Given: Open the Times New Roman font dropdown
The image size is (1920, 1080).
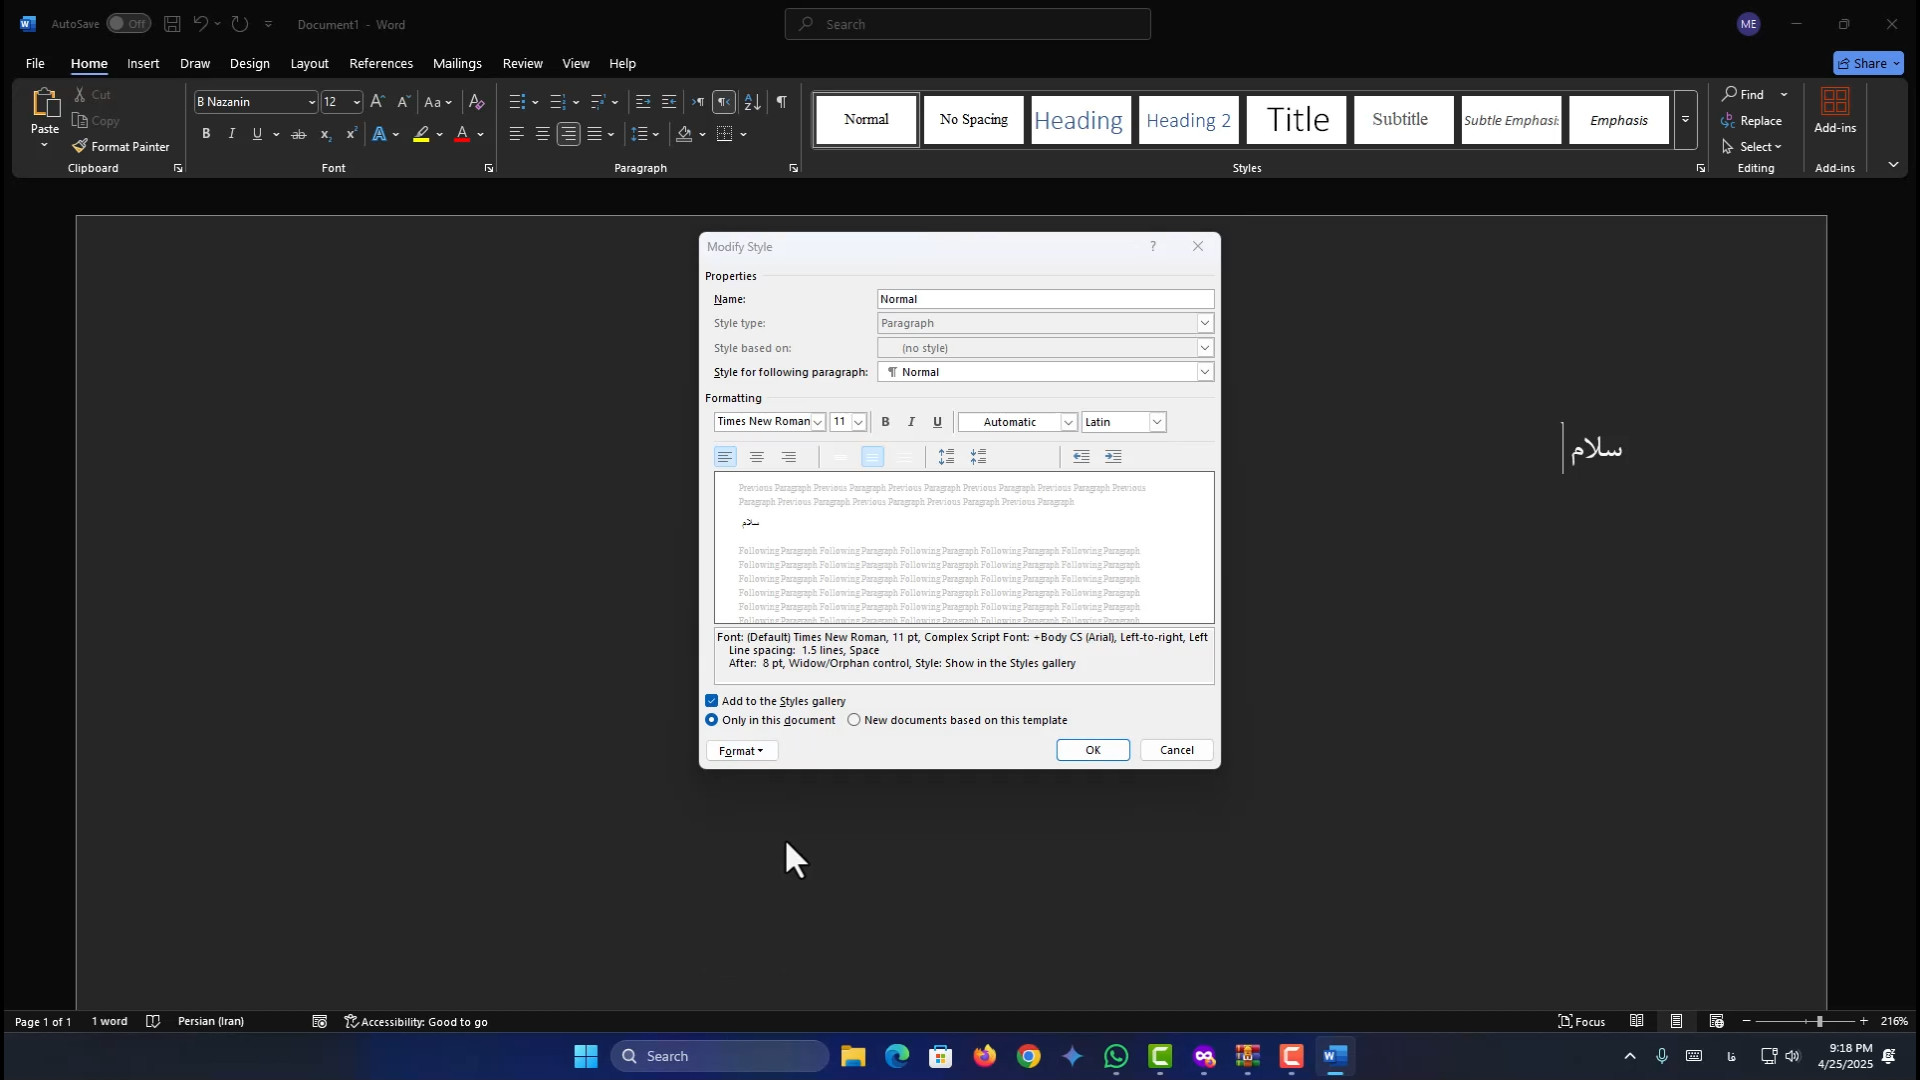Looking at the screenshot, I should [x=817, y=422].
